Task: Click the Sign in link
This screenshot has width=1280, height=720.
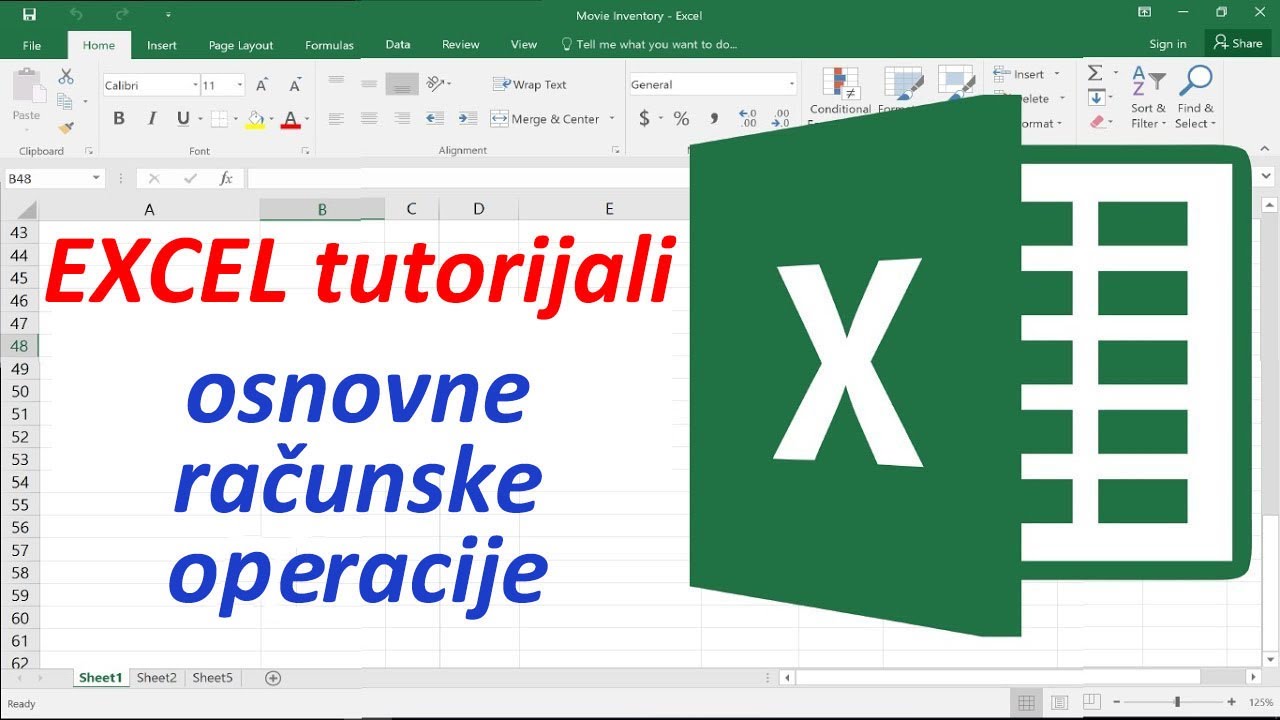Action: [1168, 44]
